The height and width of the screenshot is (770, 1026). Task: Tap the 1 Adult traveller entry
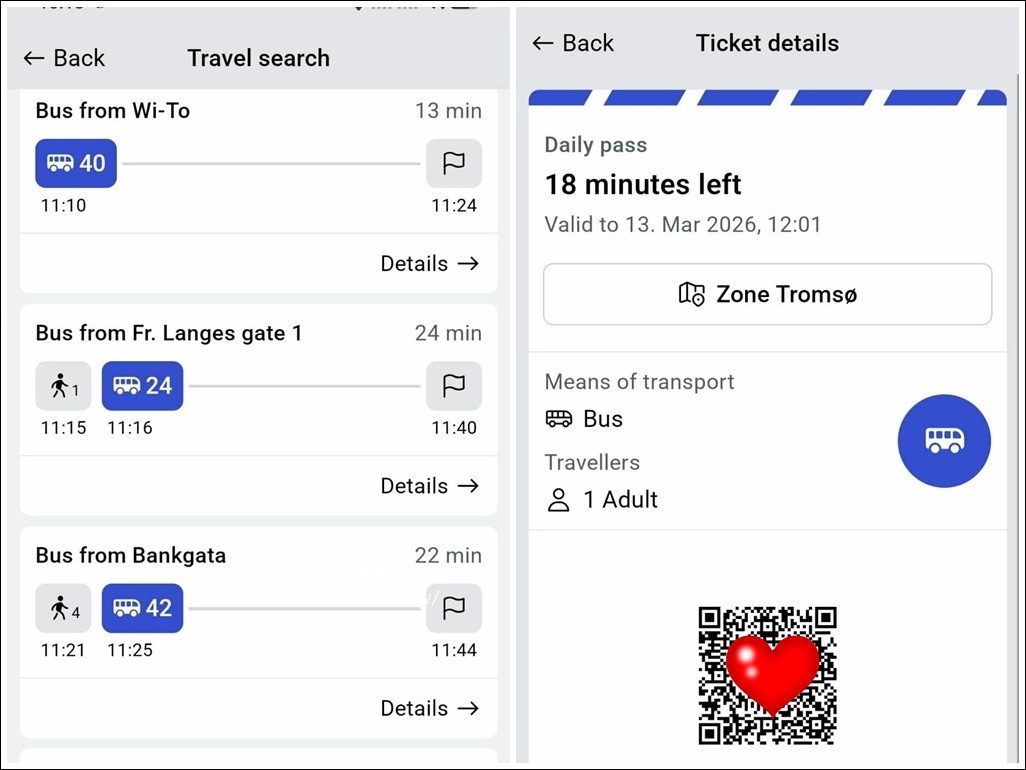602,500
